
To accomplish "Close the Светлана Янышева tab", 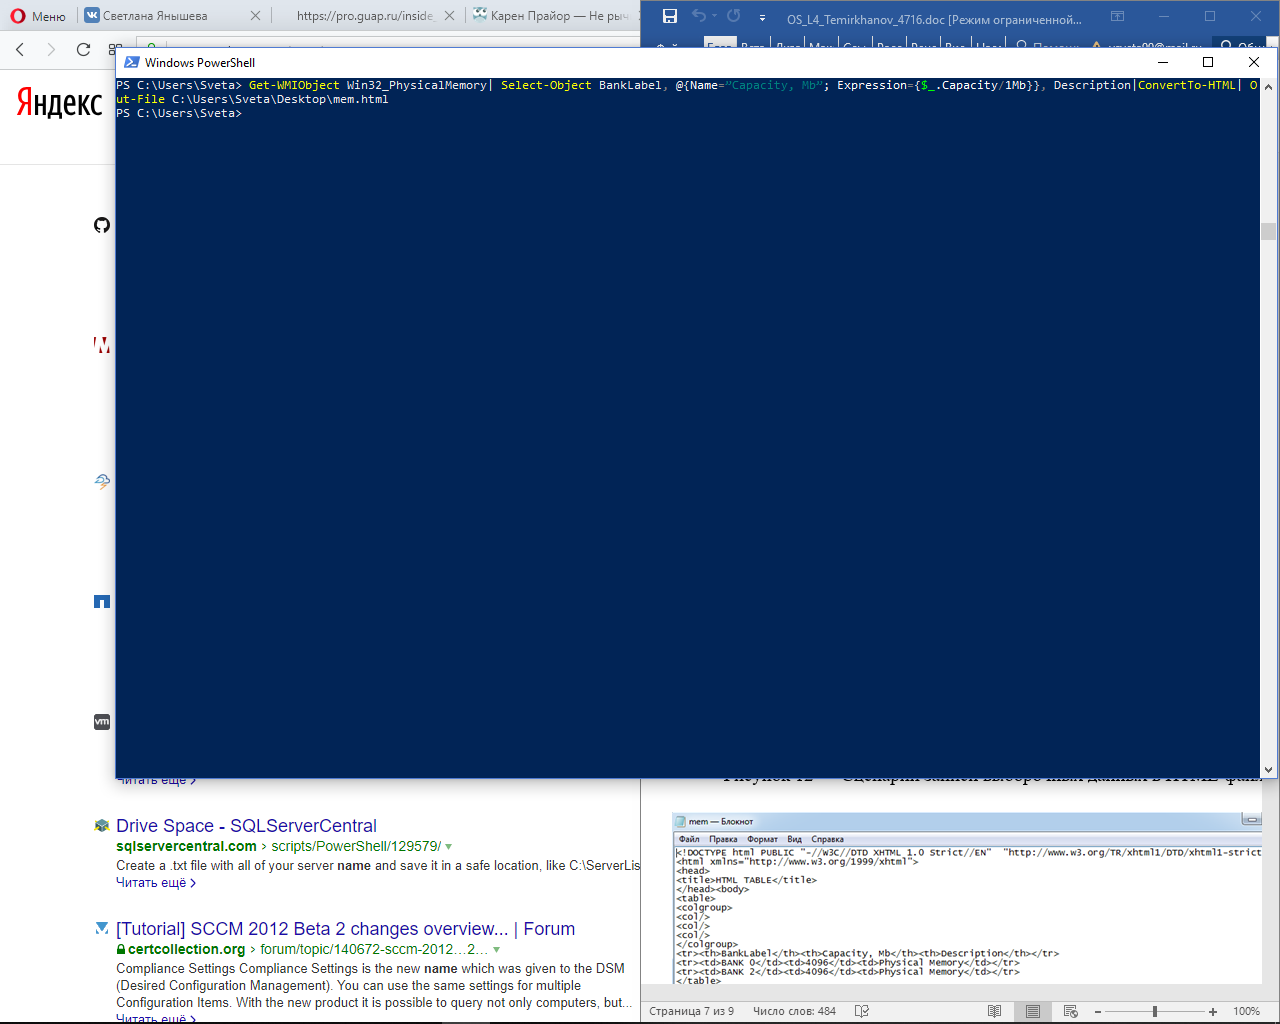I will (255, 16).
